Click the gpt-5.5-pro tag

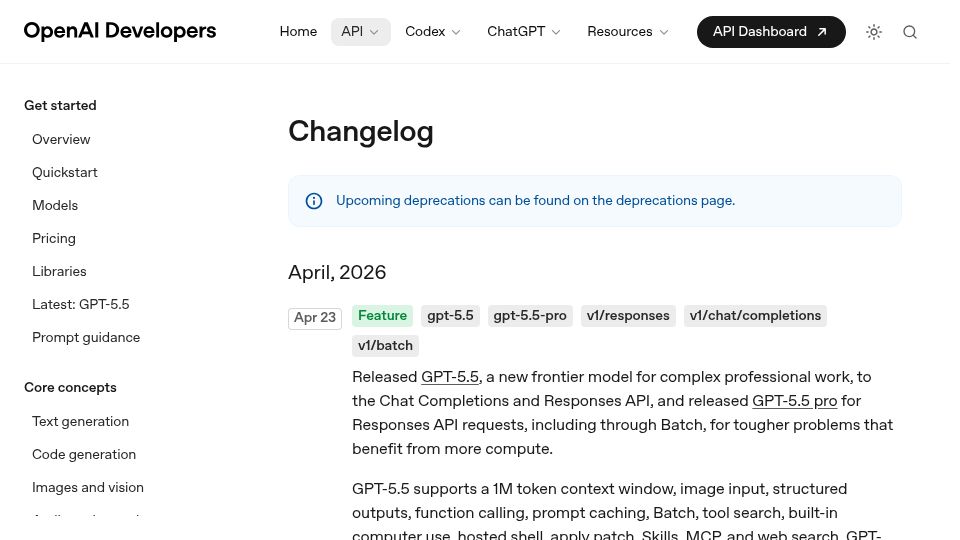point(530,316)
